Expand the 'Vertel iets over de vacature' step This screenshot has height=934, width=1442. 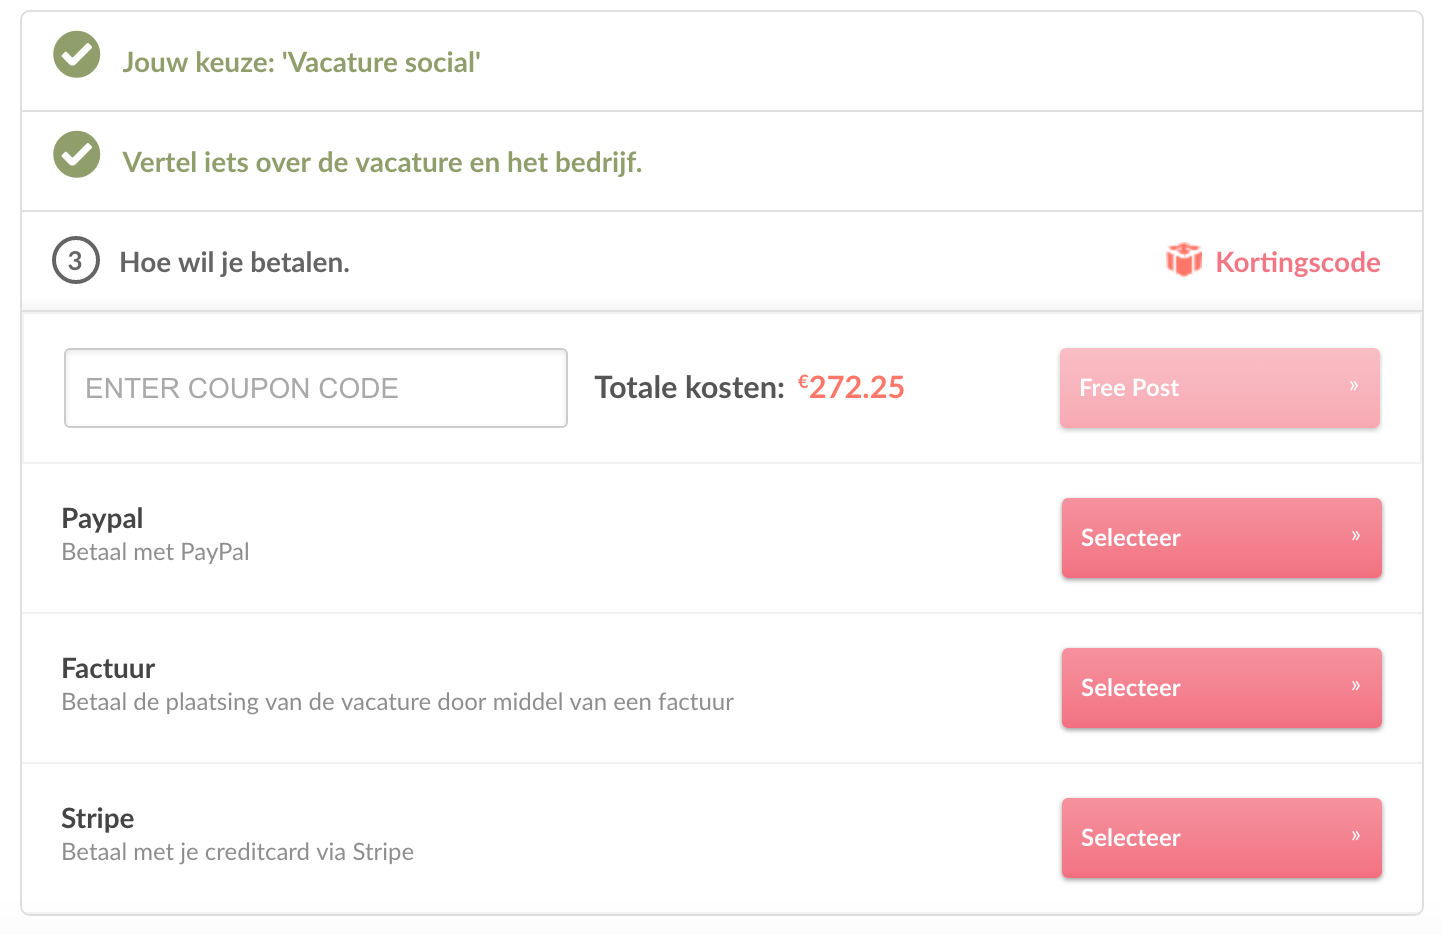[x=382, y=163]
